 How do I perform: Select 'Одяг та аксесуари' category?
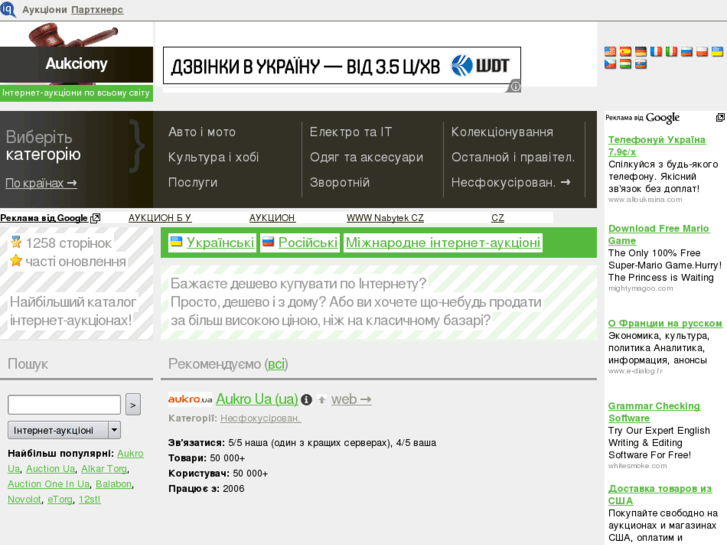pos(366,157)
